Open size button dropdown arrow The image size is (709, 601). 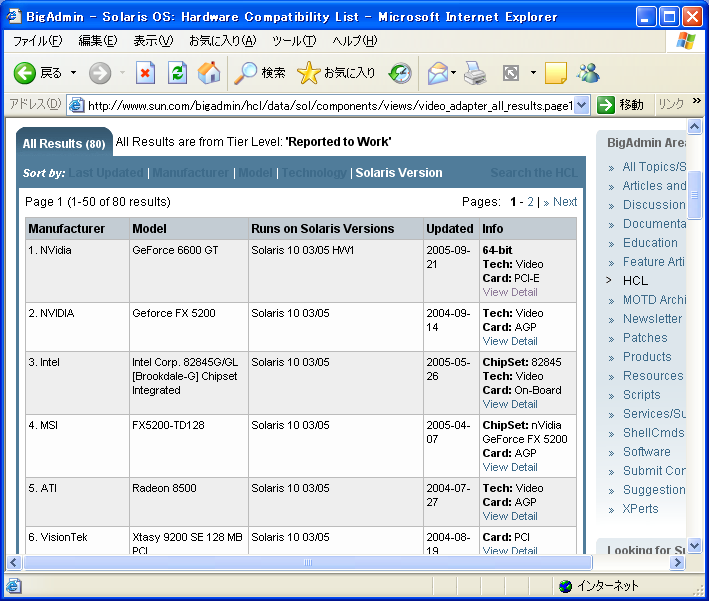pyautogui.click(x=534, y=73)
